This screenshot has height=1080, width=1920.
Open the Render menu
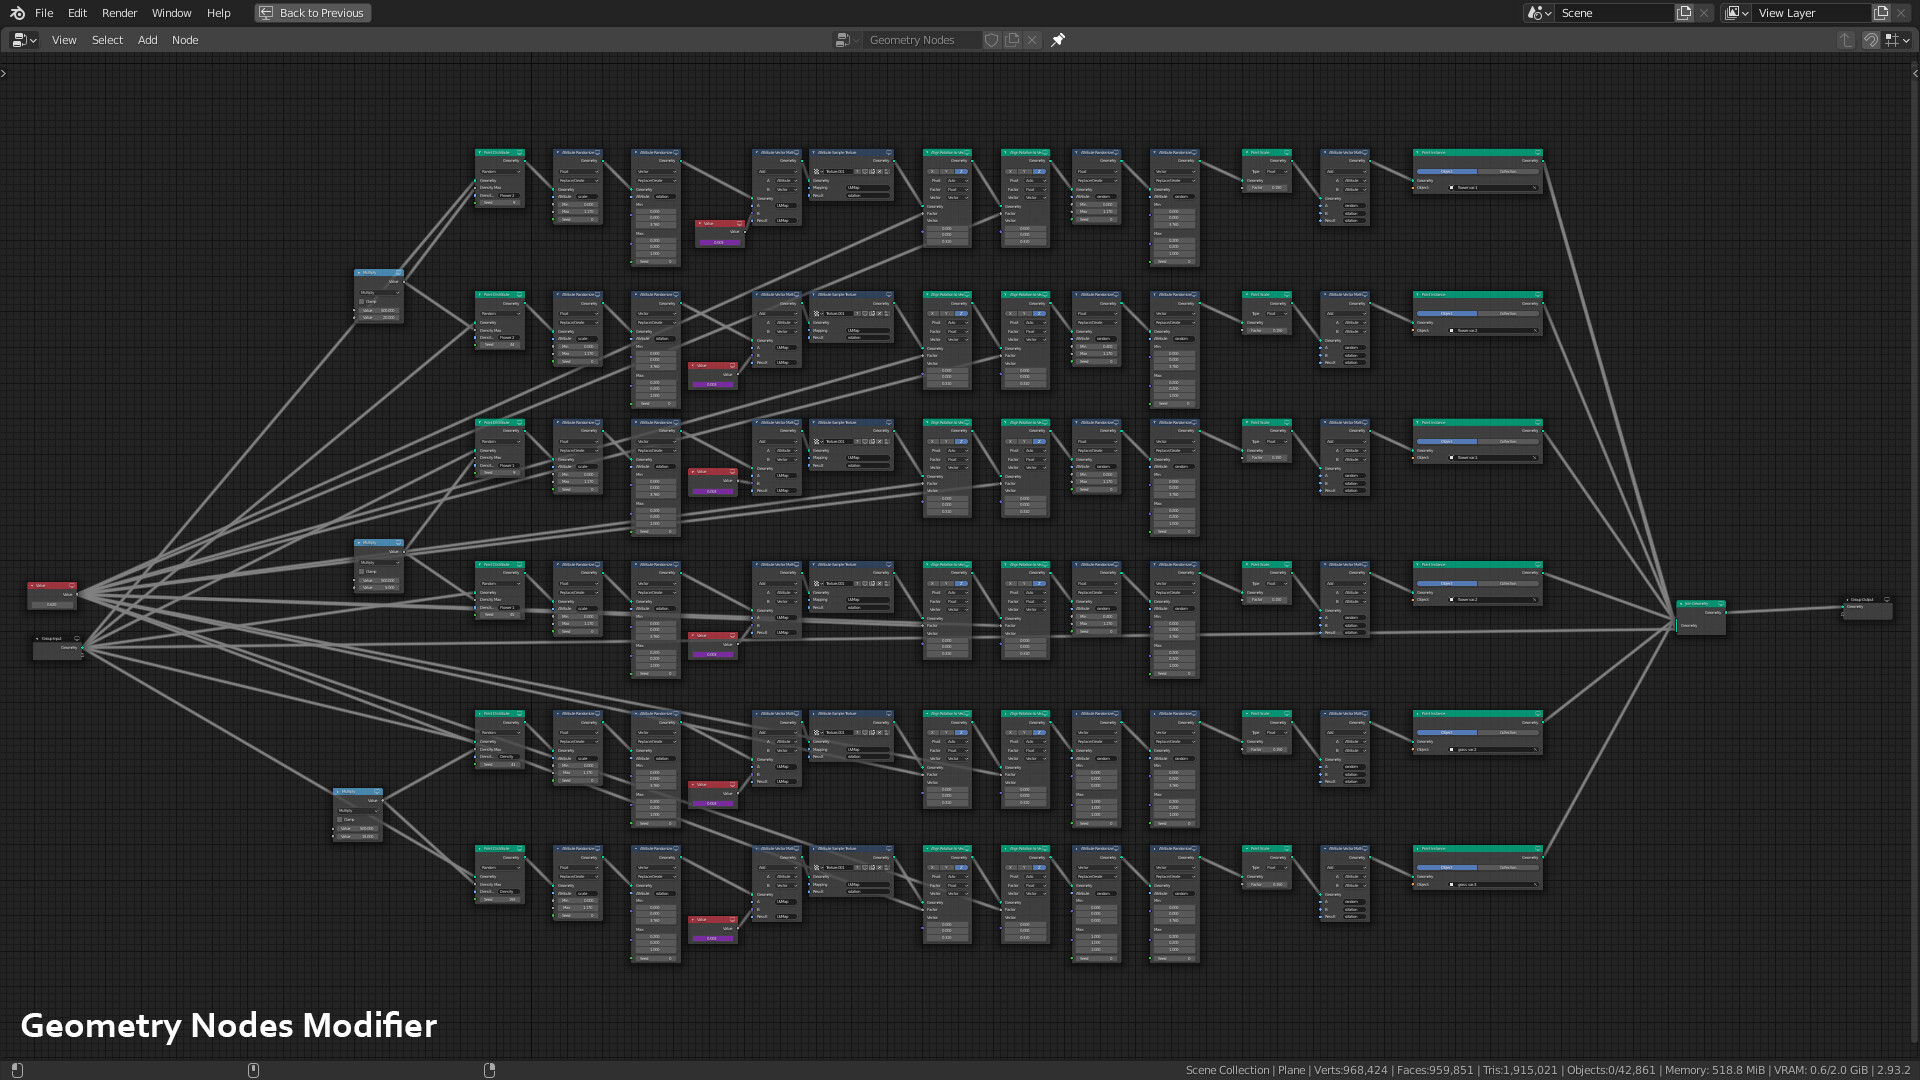coord(119,13)
